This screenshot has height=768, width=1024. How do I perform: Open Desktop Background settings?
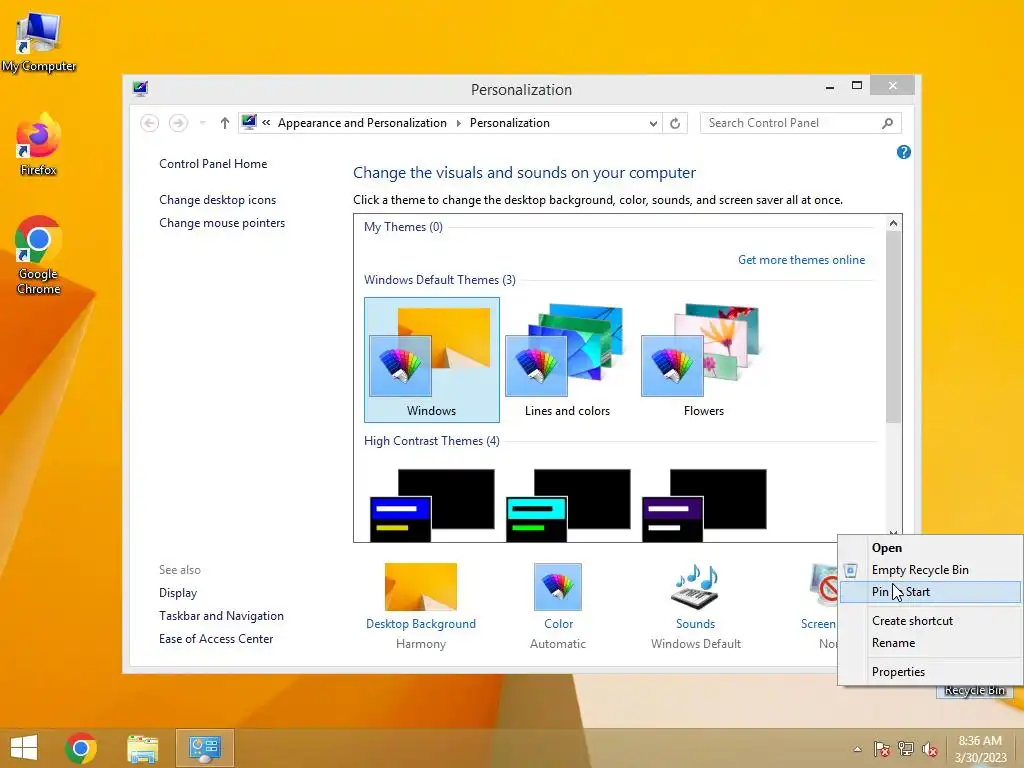coord(421,606)
